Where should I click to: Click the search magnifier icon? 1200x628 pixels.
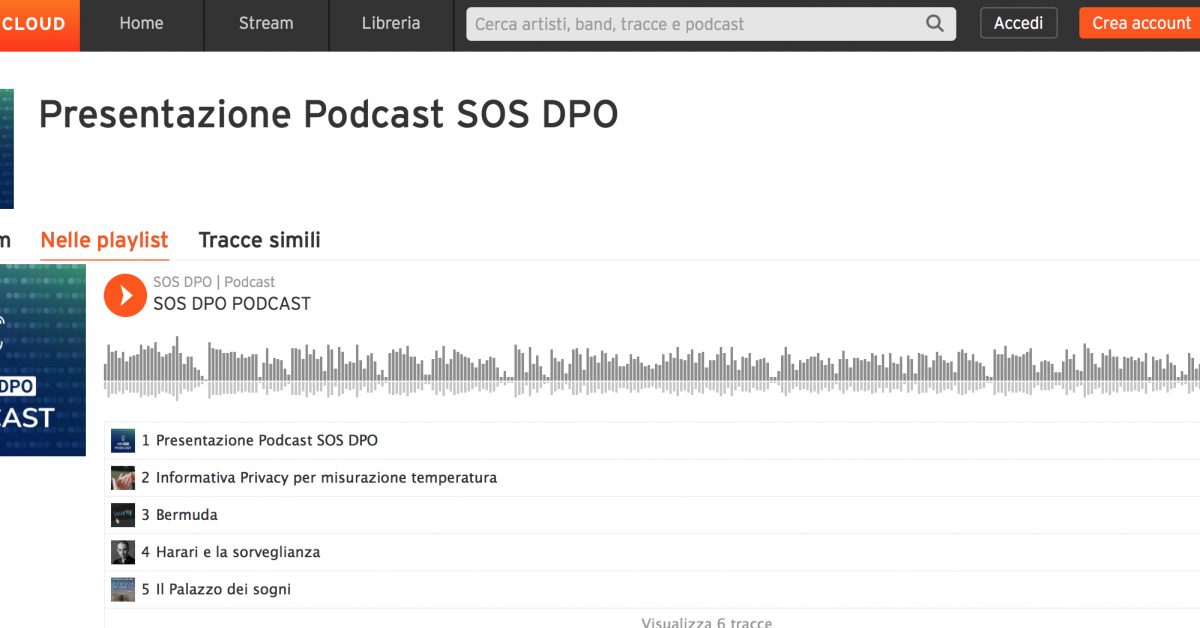click(x=935, y=24)
